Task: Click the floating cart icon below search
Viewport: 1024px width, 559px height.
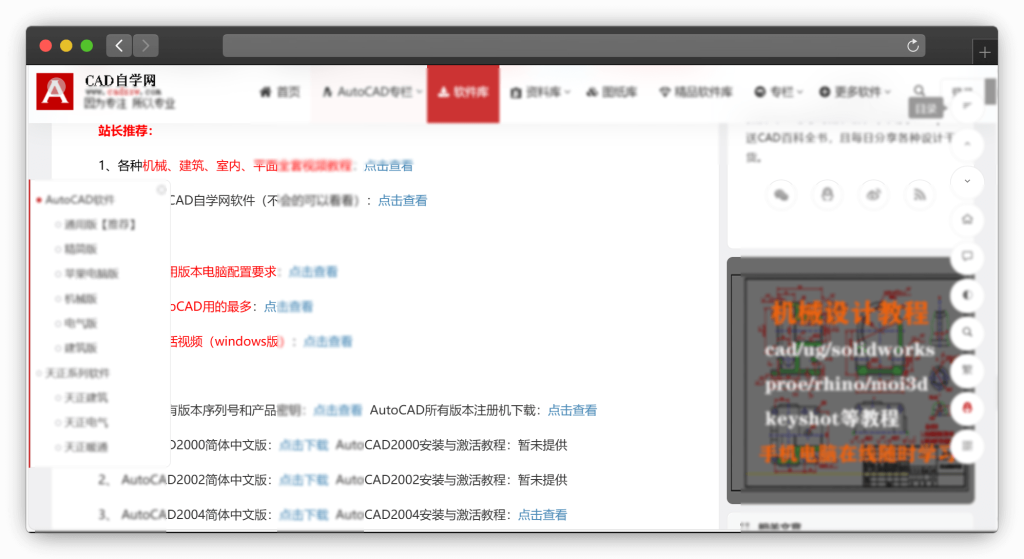Action: (967, 370)
